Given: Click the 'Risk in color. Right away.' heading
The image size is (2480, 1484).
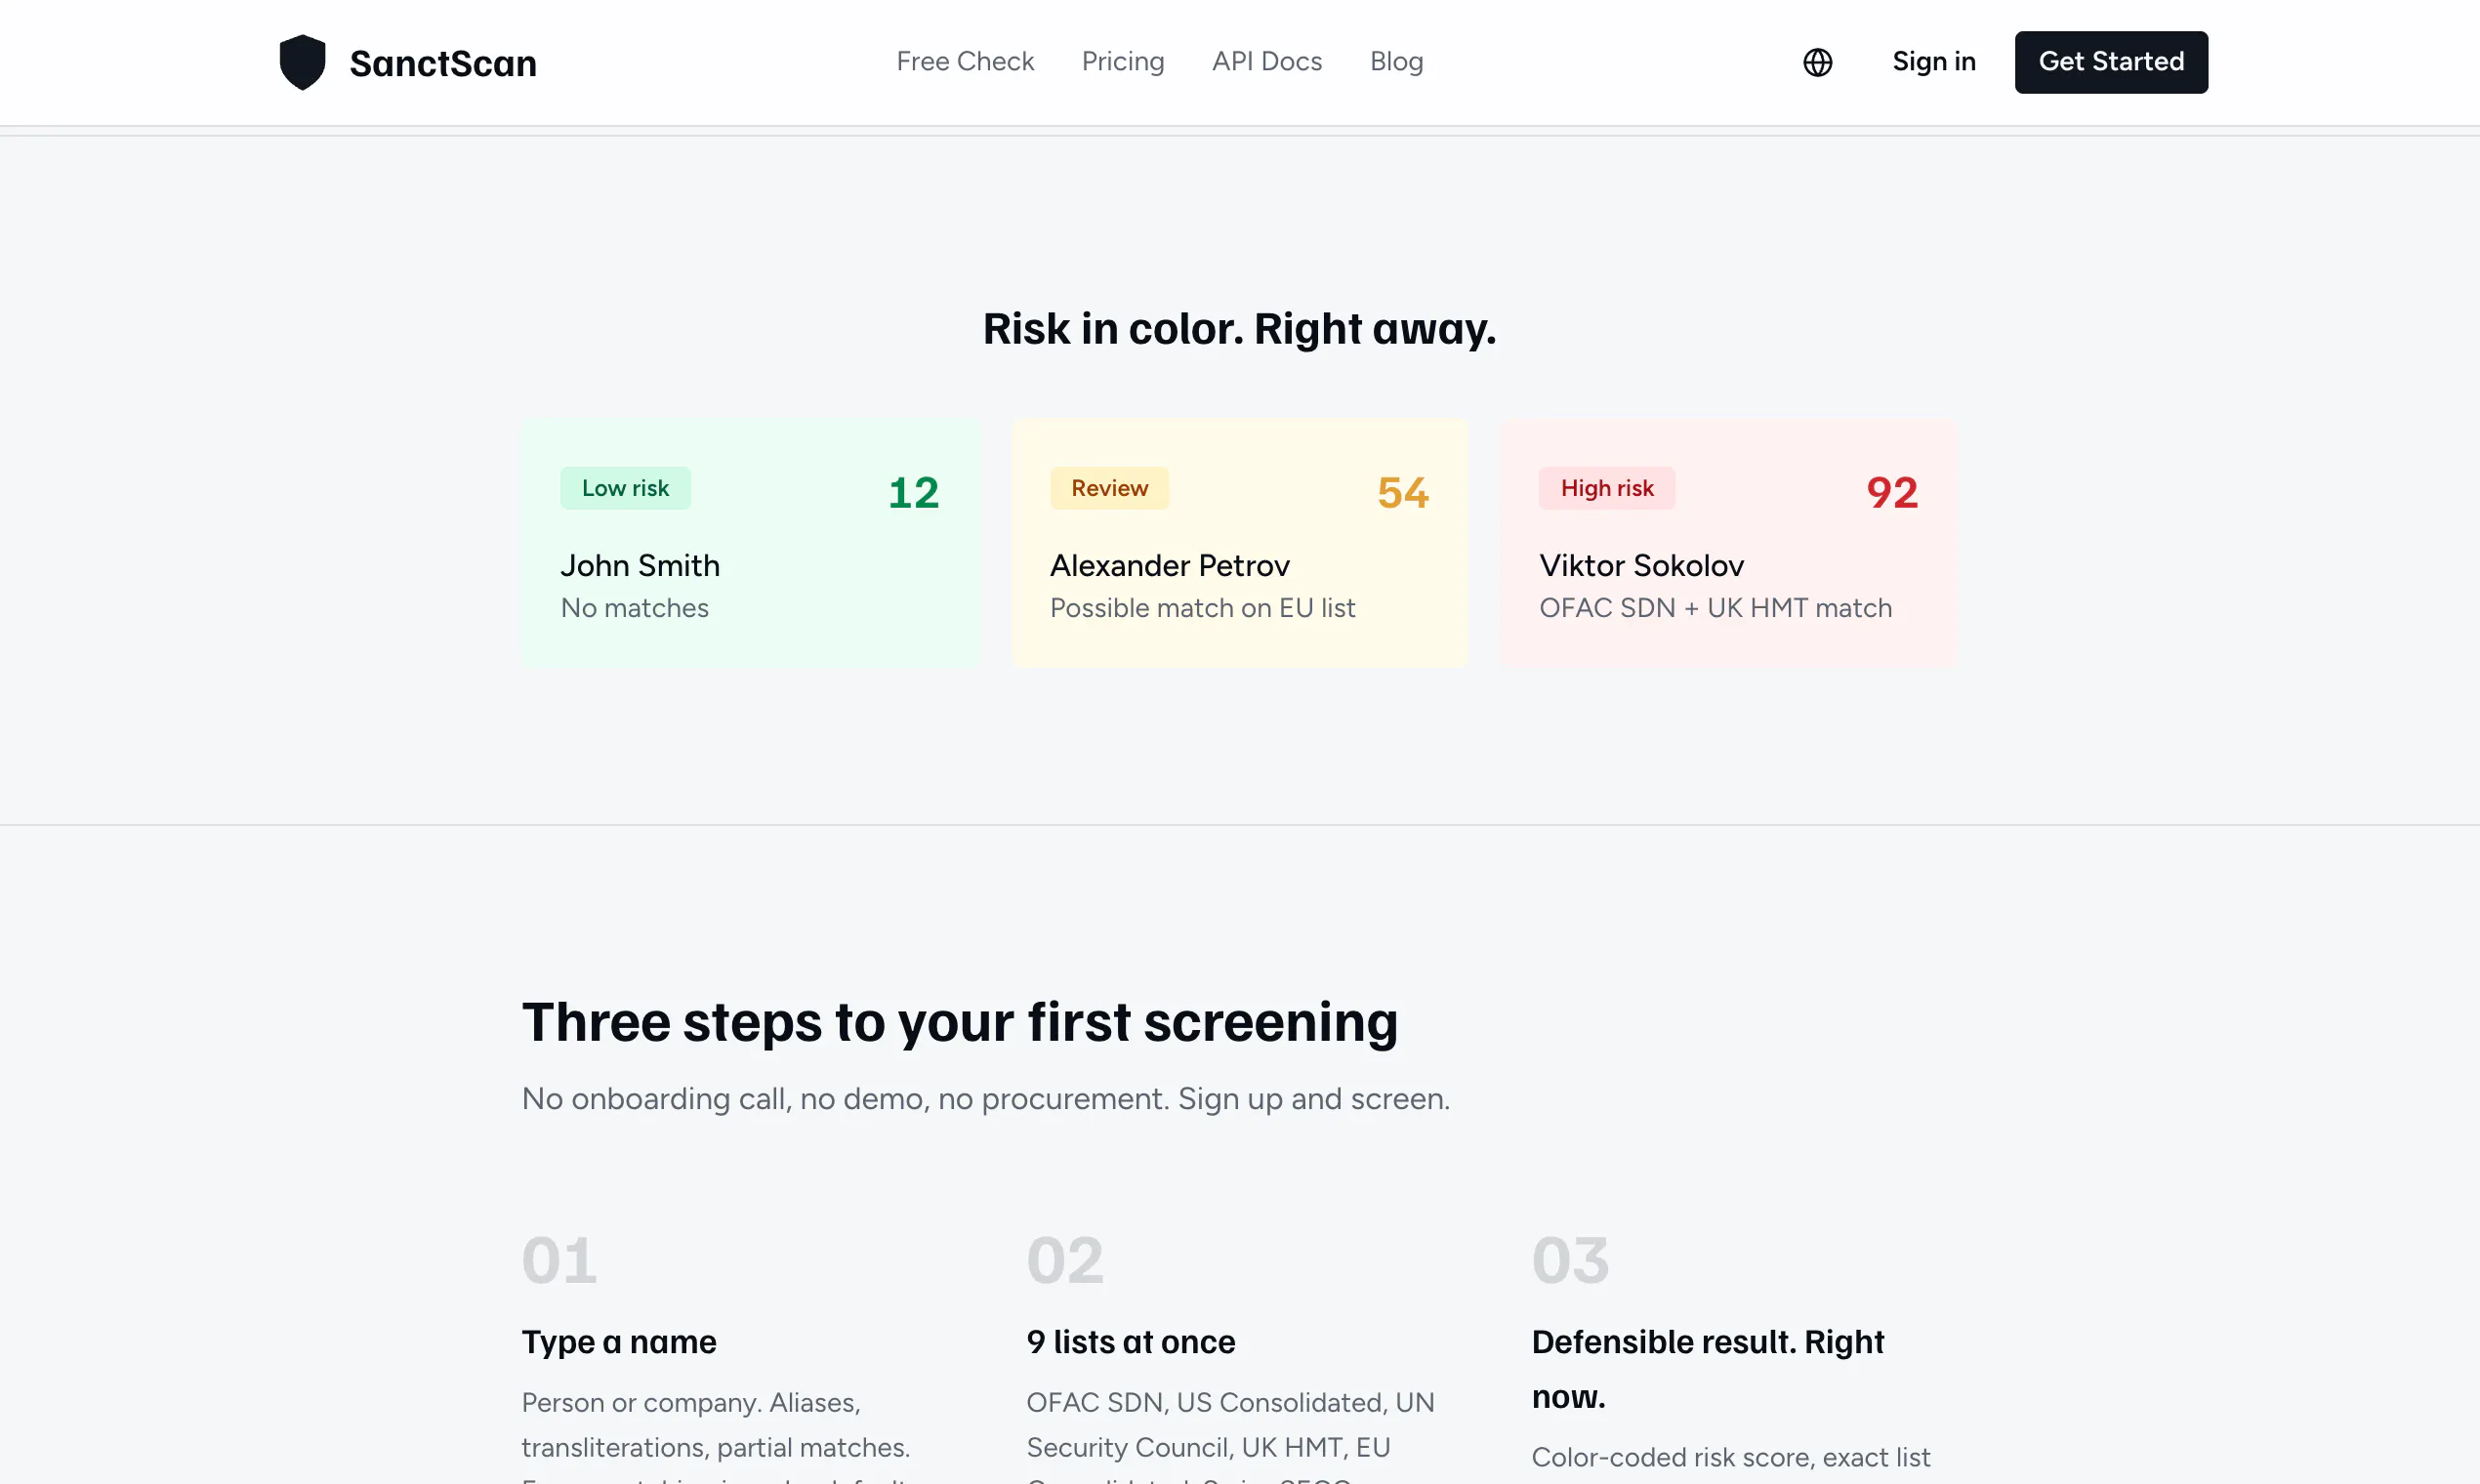Looking at the screenshot, I should click(1240, 329).
